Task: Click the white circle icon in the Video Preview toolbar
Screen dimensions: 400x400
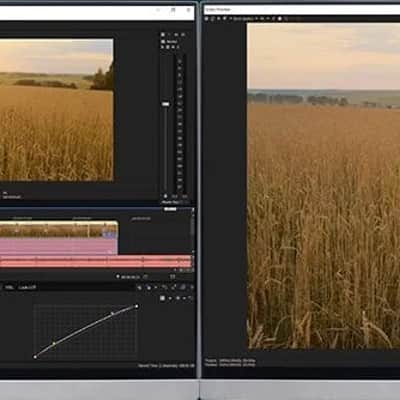Action: [x=280, y=19]
